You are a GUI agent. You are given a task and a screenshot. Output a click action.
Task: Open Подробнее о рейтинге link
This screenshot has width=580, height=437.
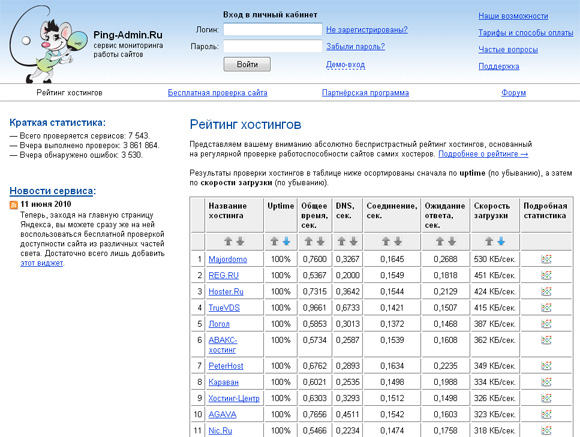(483, 154)
